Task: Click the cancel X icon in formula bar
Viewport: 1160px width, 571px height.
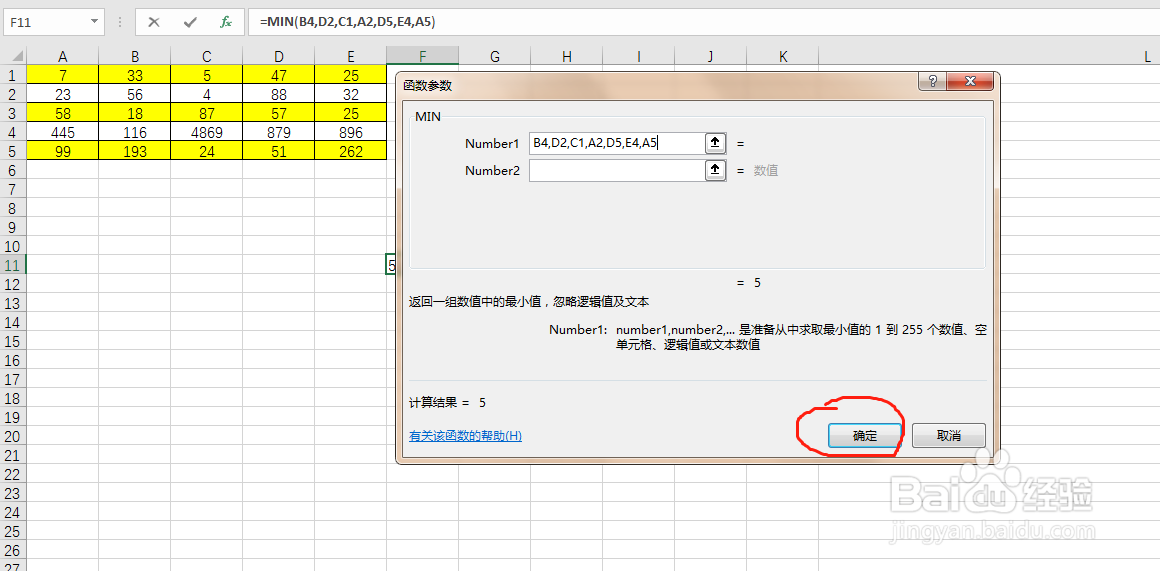Action: 154,22
